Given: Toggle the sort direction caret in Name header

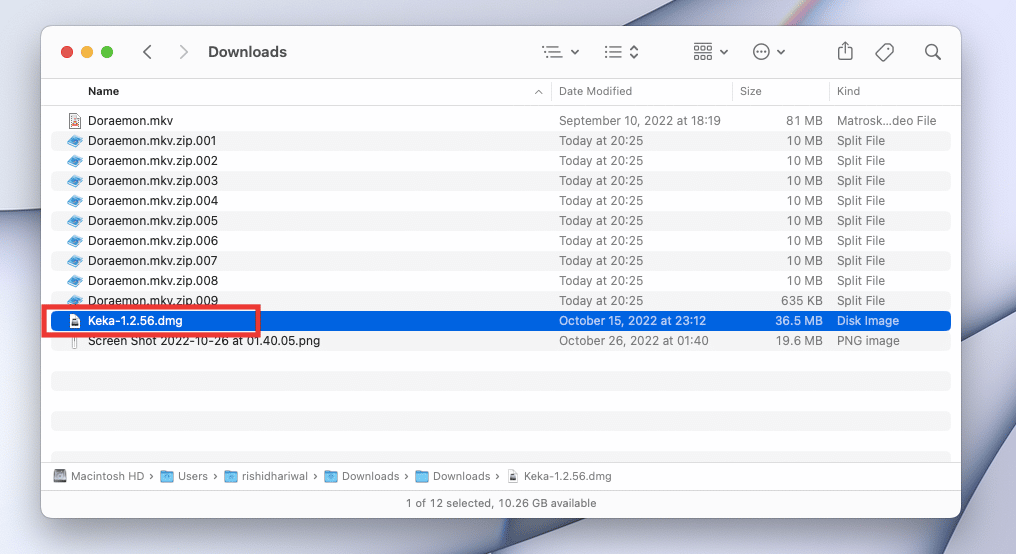Looking at the screenshot, I should (538, 92).
